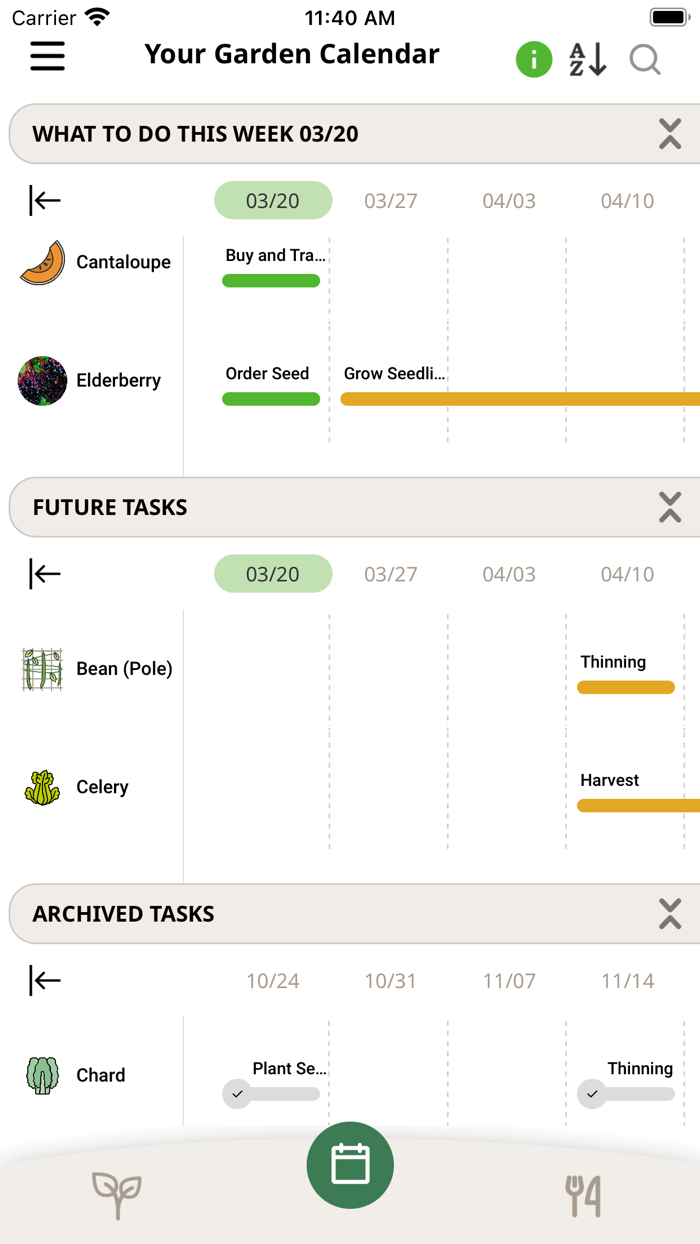Tap the Cantaloupe plant icon
Viewport: 700px width, 1244px height.
41,262
